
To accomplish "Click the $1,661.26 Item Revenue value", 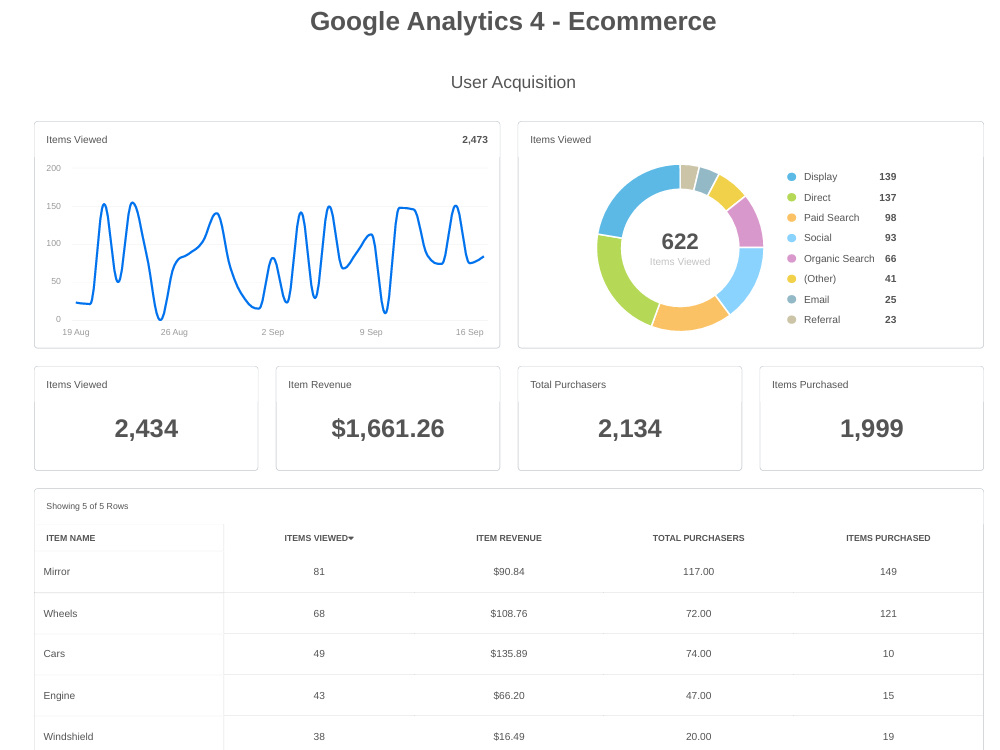I will tap(388, 429).
